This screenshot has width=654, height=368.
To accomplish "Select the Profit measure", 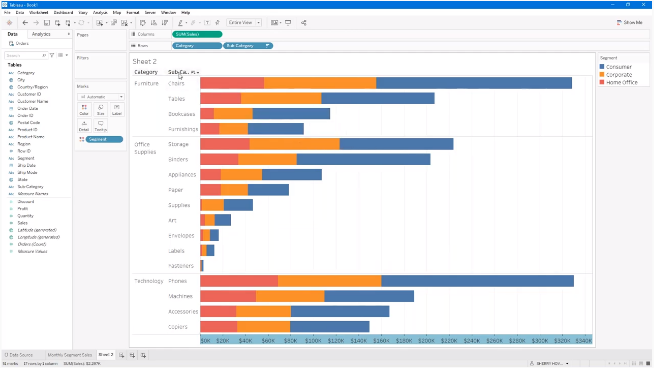I will pyautogui.click(x=23, y=209).
